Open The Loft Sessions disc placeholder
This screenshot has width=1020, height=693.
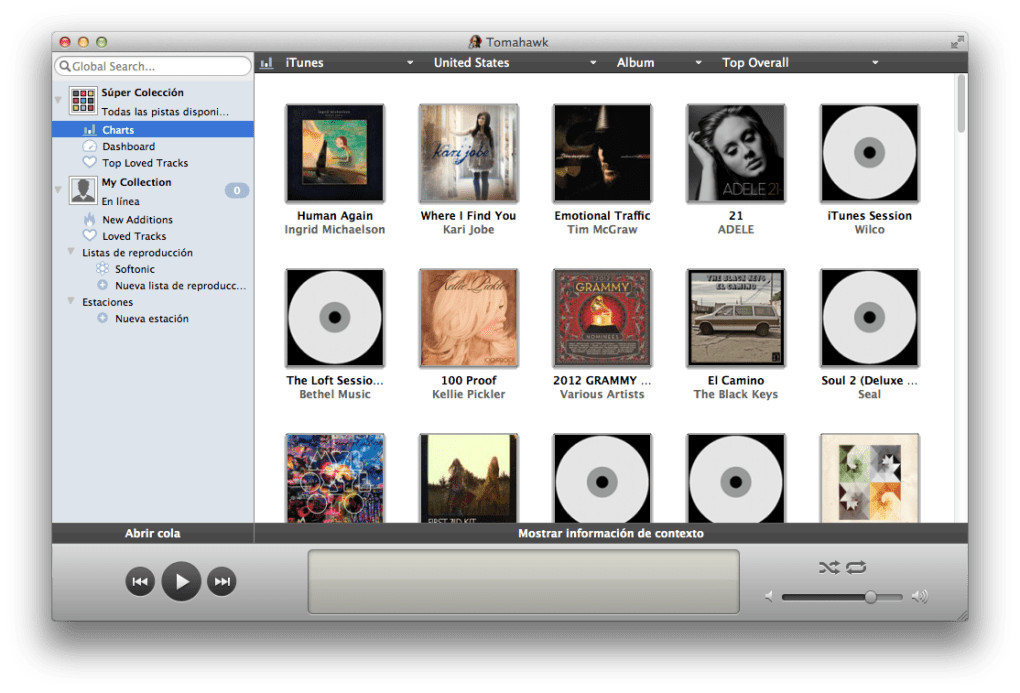pos(335,318)
